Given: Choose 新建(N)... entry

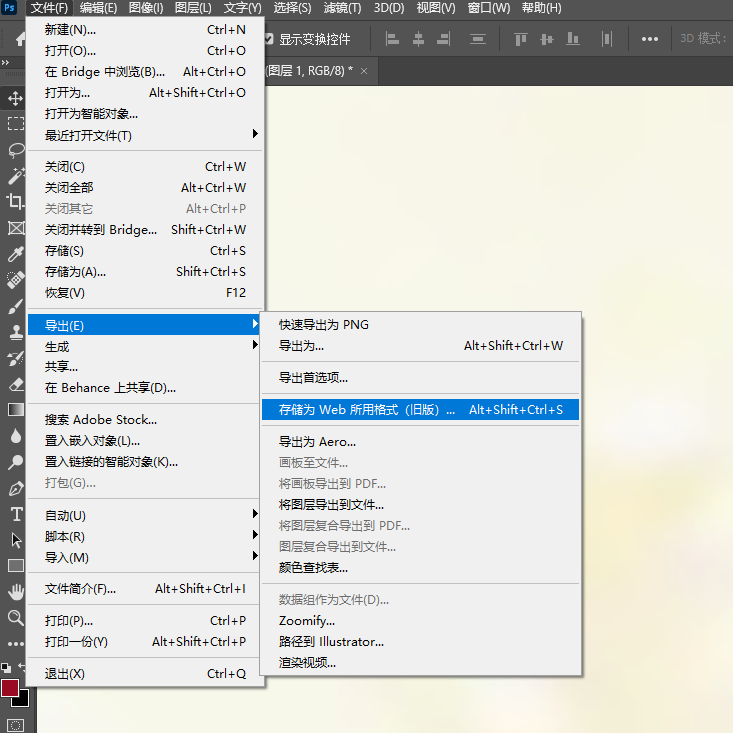Looking at the screenshot, I should click(x=145, y=29).
